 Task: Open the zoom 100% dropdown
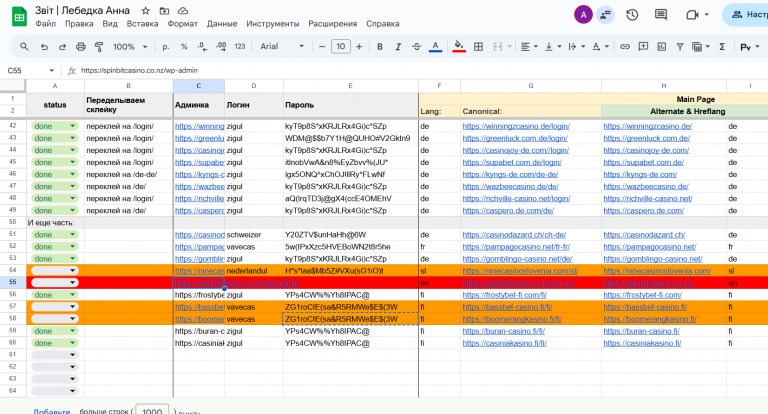130,46
